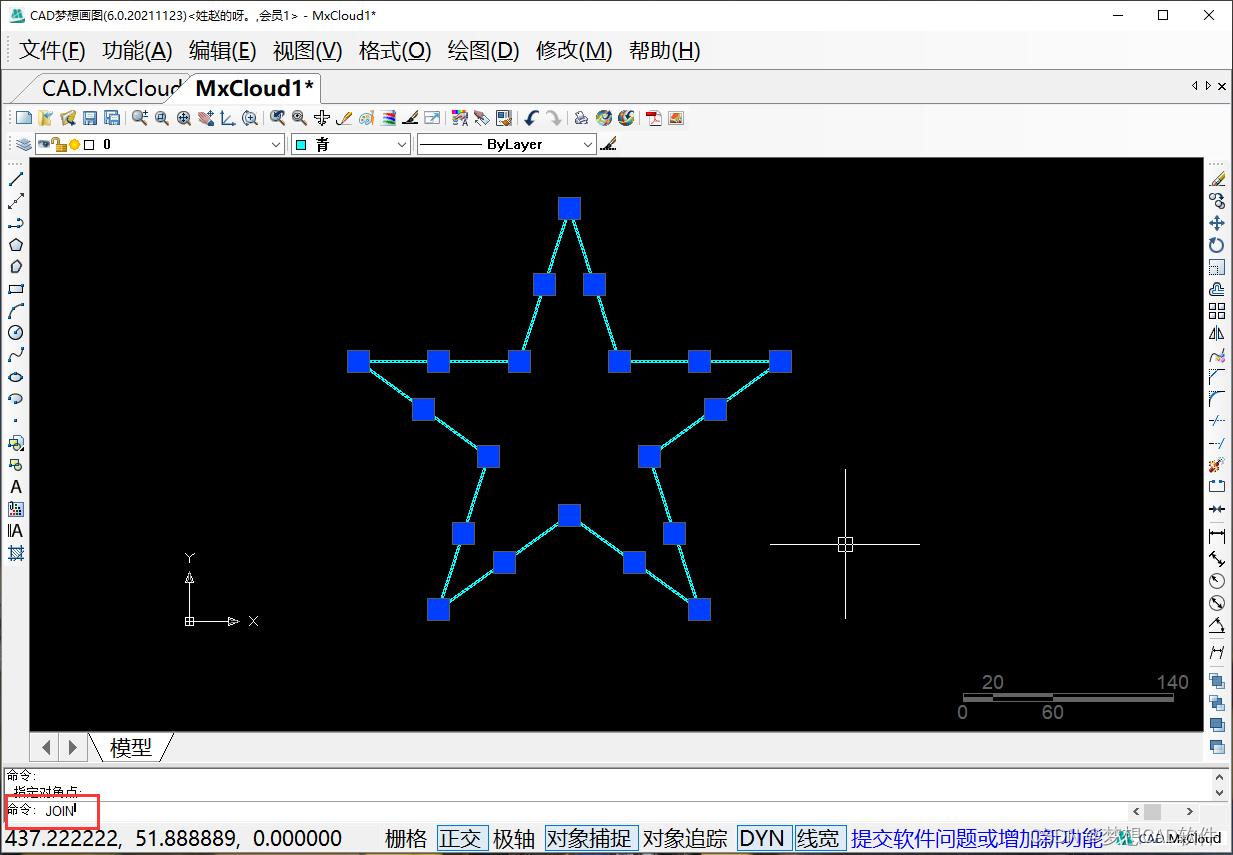Click the Mirror tool

(1217, 333)
